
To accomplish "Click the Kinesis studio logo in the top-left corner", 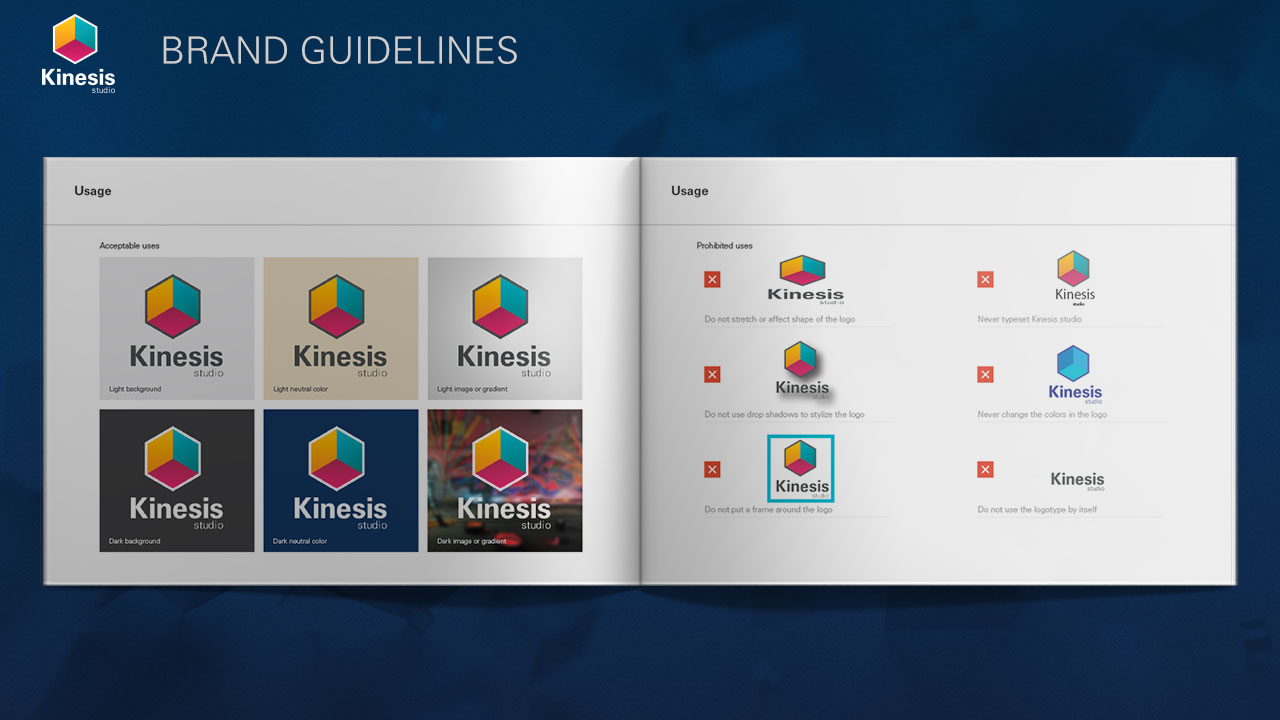I will click(78, 54).
